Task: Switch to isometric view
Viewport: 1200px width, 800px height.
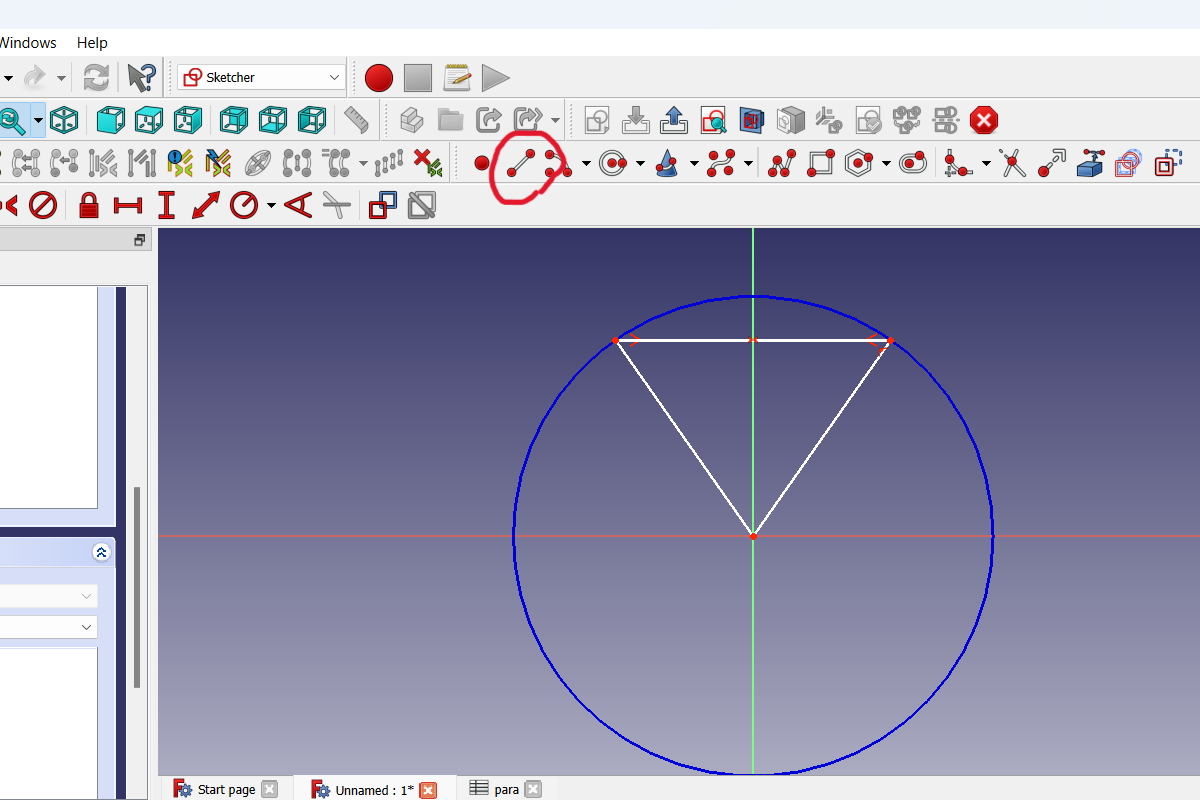Action: pos(64,120)
